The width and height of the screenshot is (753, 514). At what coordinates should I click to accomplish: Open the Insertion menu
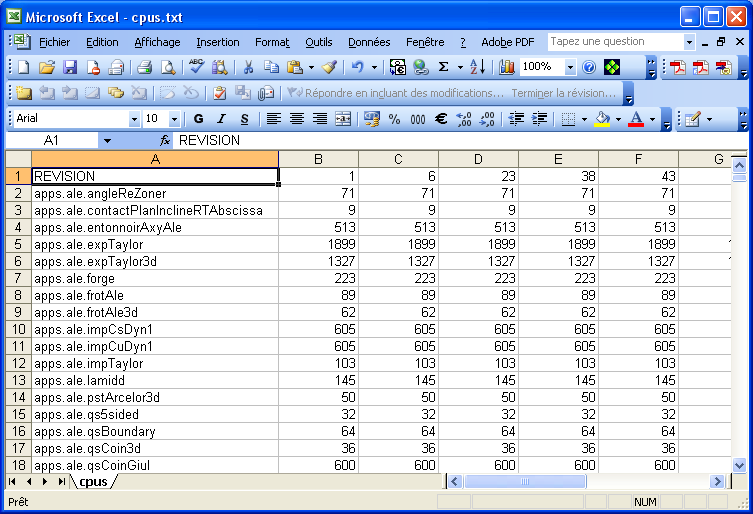click(218, 42)
